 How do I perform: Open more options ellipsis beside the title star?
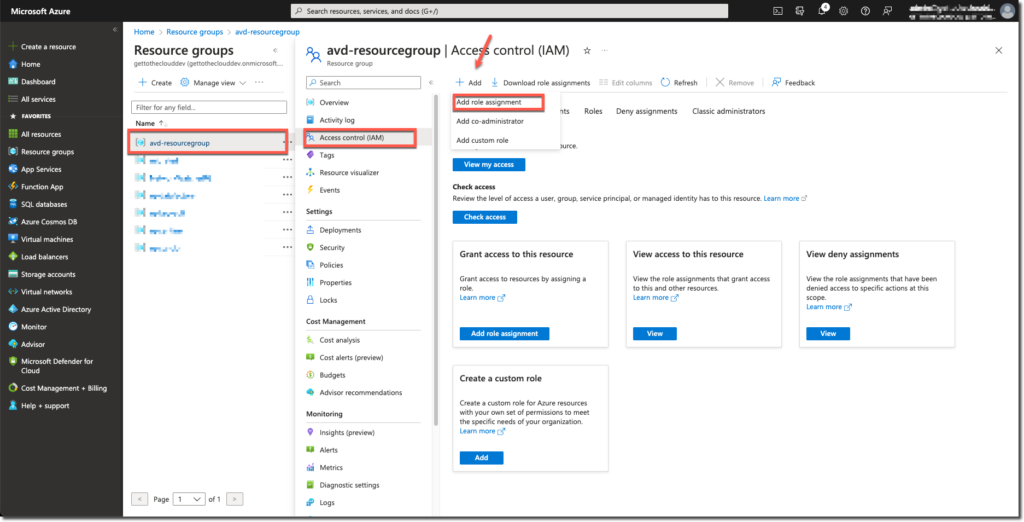605,50
